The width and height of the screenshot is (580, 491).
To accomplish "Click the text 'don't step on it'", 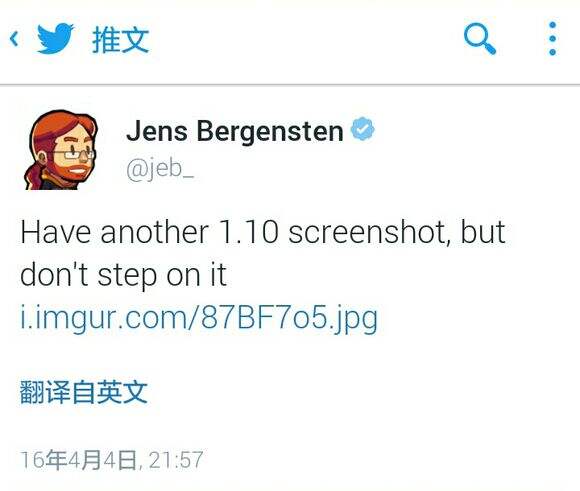I will click(x=123, y=275).
